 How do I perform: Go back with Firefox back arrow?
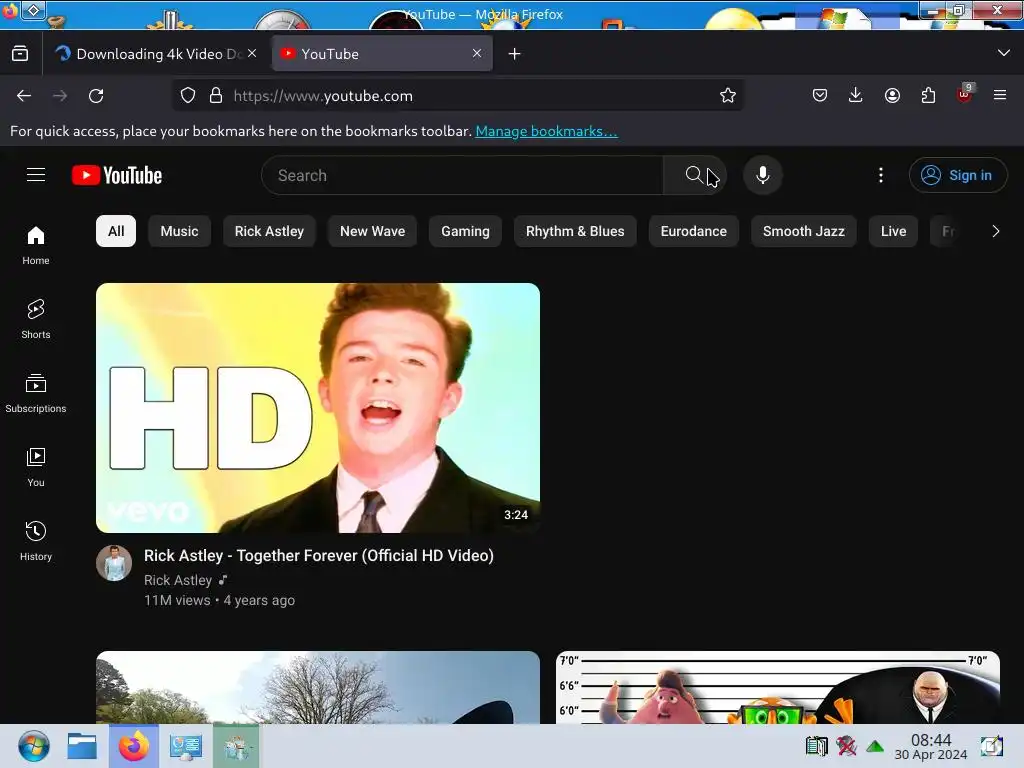[x=24, y=96]
